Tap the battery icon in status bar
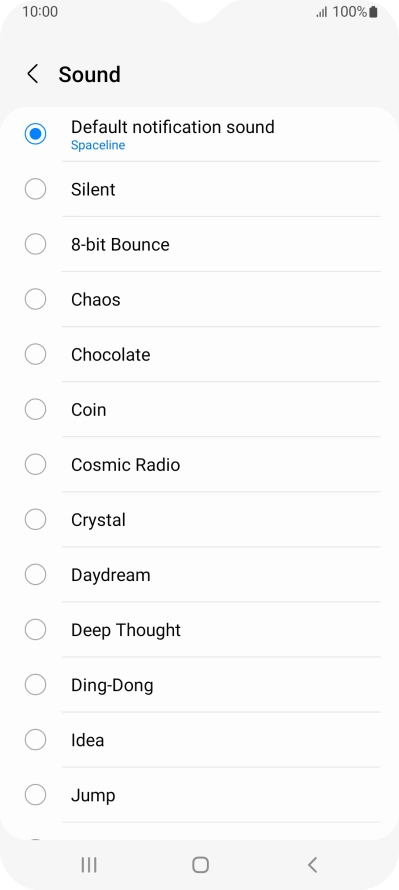 [373, 12]
